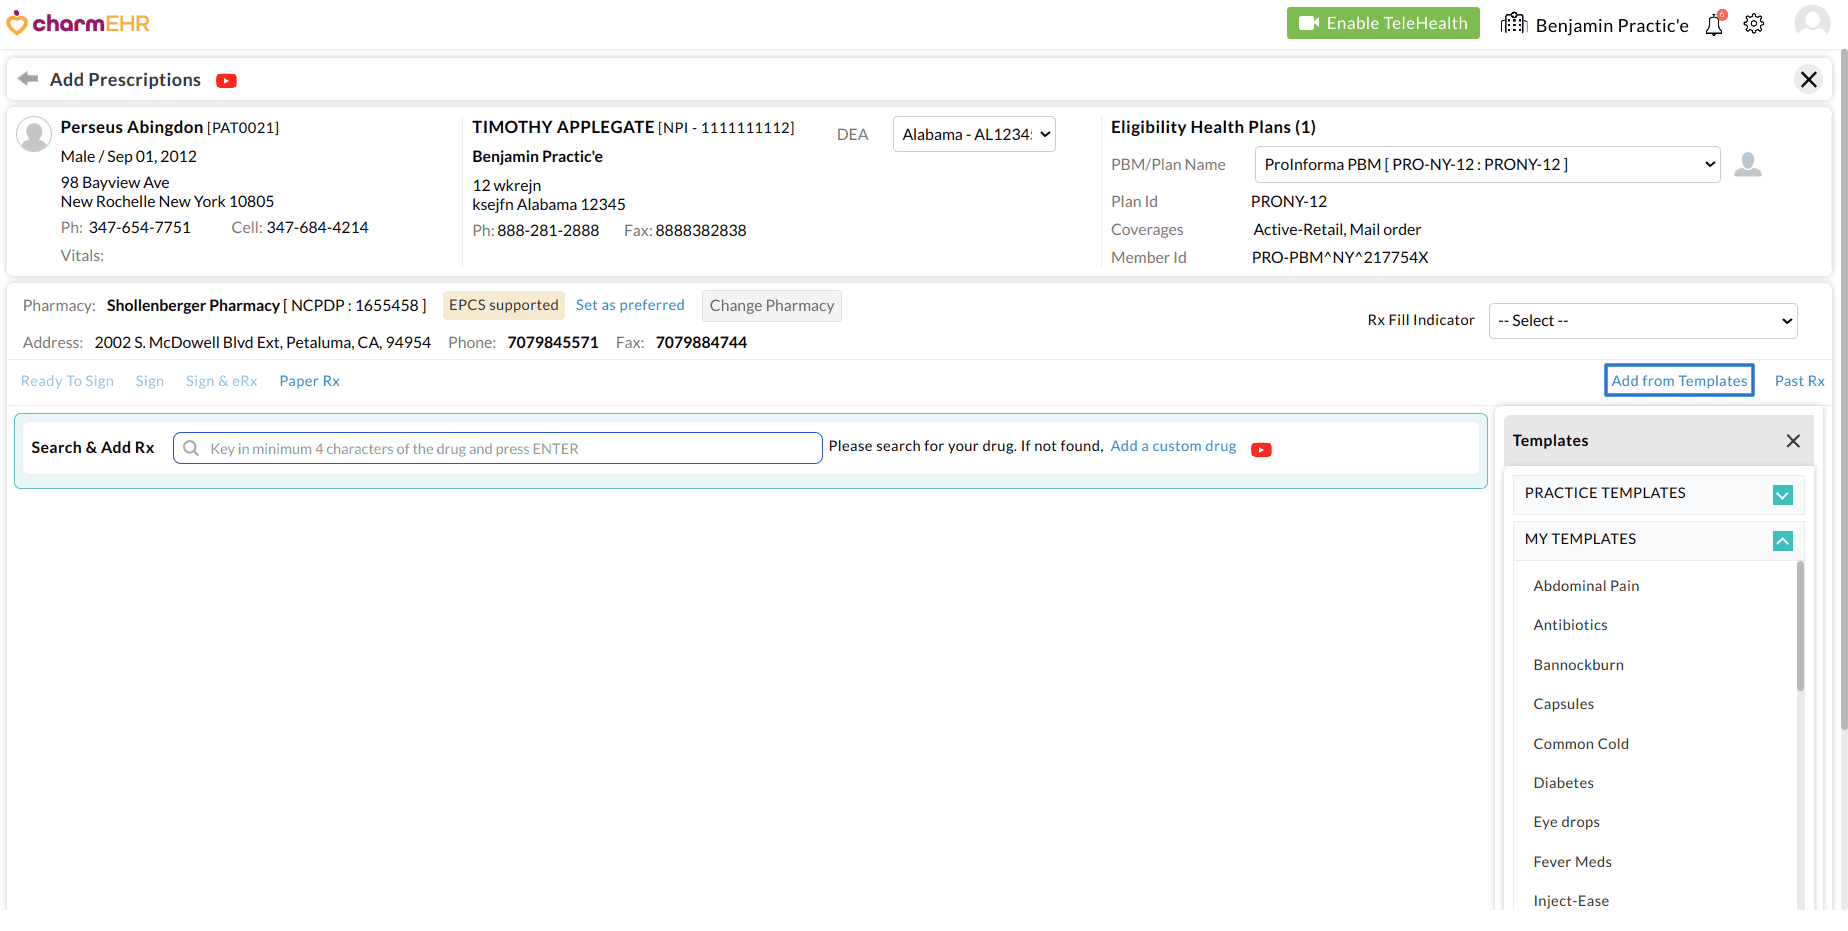The image size is (1848, 931).
Task: Collapse the MY TEMPLATES section
Action: [1782, 540]
